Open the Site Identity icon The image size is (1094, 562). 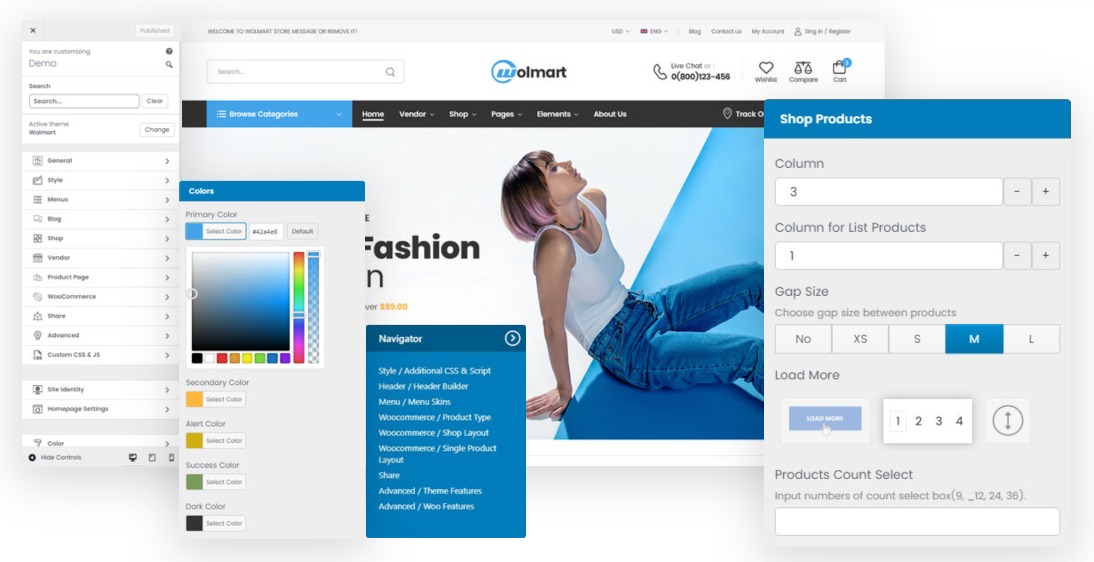point(38,390)
